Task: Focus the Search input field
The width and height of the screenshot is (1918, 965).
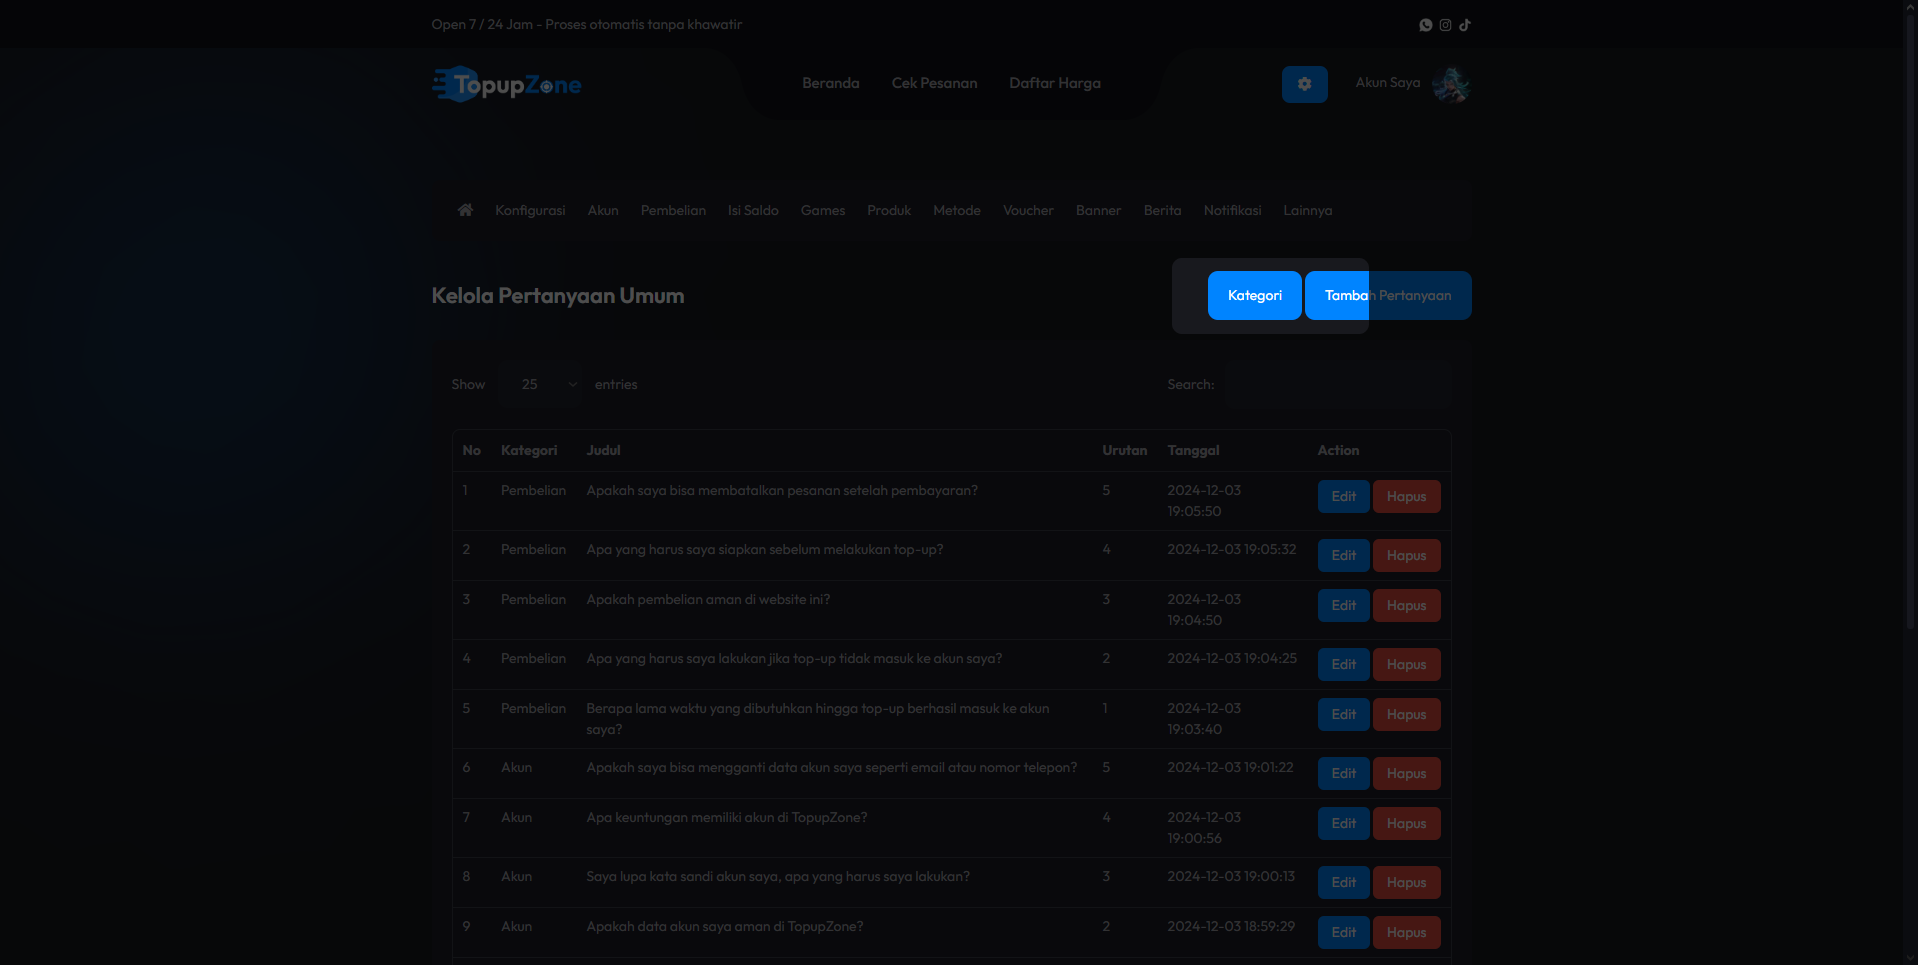Action: click(x=1339, y=384)
